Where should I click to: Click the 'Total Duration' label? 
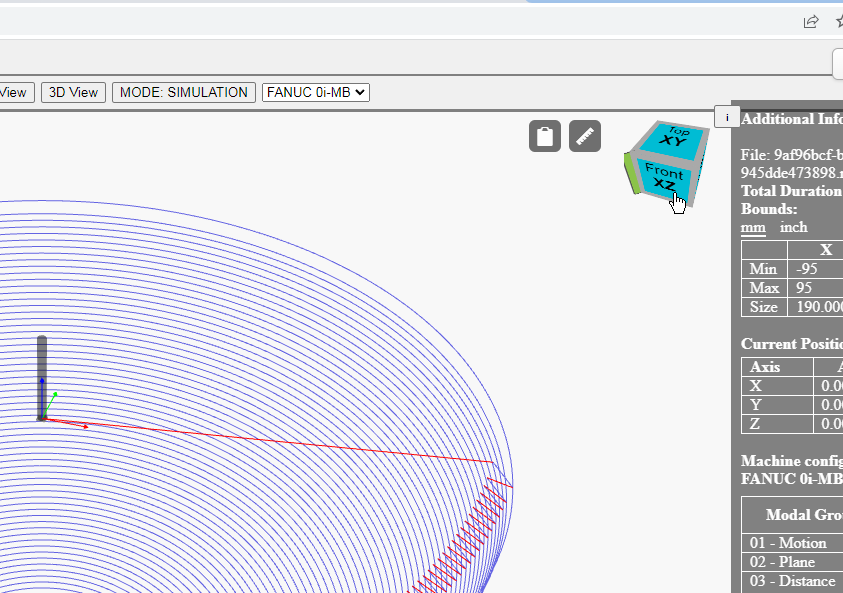point(791,191)
